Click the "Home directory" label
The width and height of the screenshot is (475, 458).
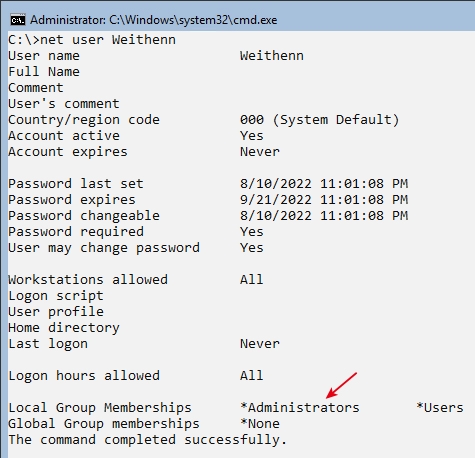[x=64, y=328]
